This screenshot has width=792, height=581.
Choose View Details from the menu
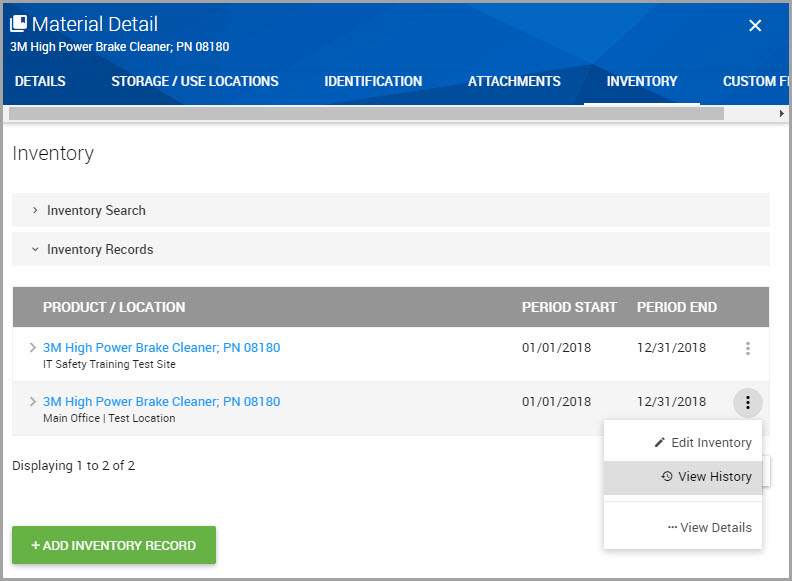tap(682, 527)
